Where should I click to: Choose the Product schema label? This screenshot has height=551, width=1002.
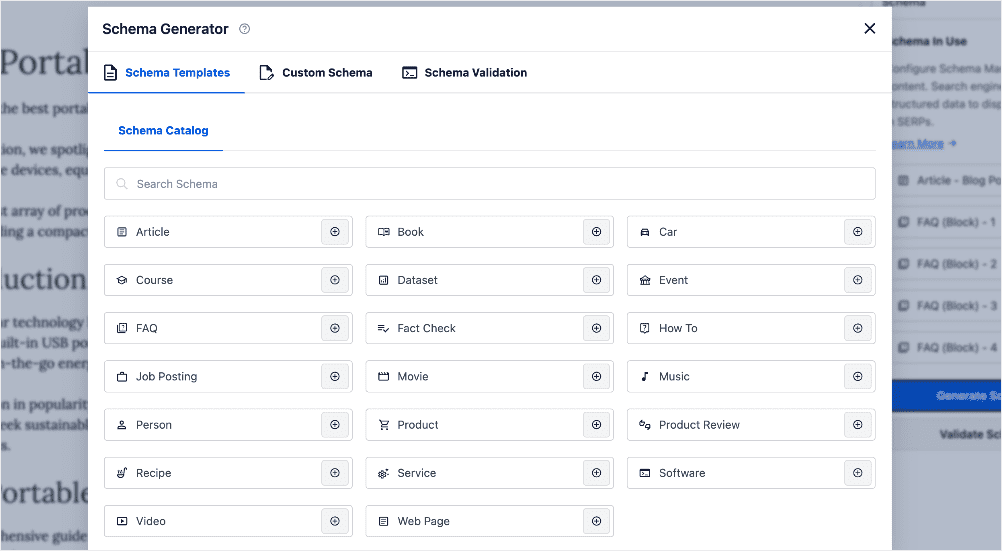(x=418, y=424)
